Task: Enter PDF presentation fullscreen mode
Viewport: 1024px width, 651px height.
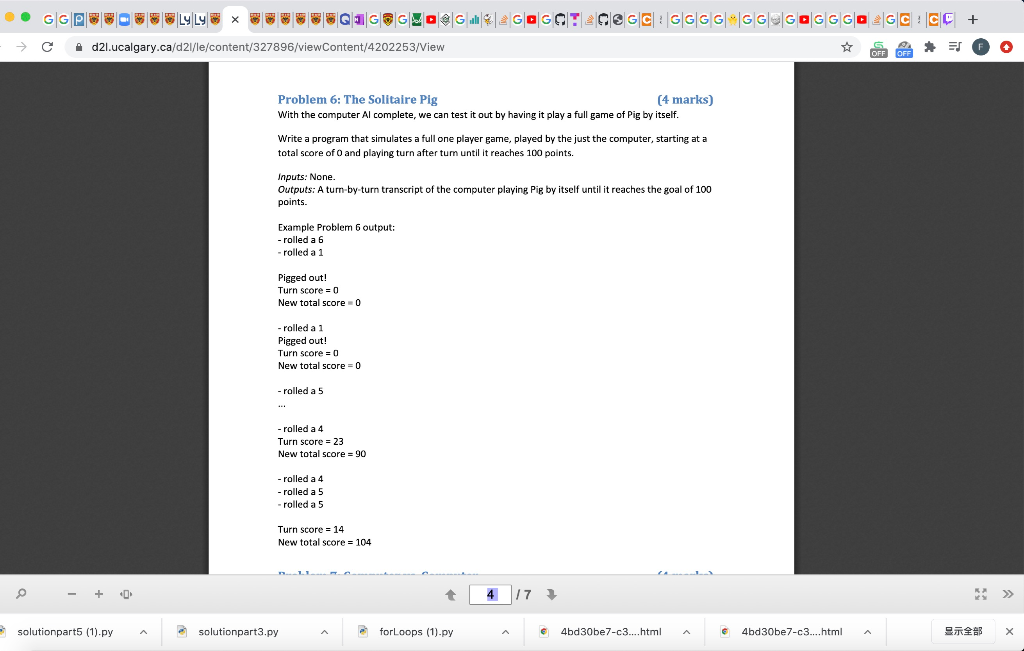Action: 981,593
